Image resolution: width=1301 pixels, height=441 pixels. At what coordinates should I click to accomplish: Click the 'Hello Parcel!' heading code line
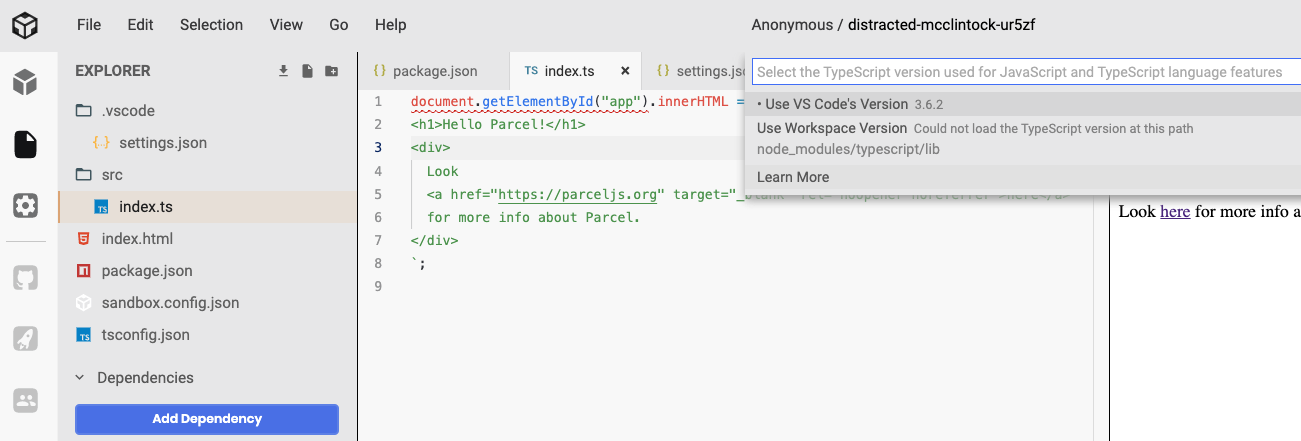pos(498,124)
